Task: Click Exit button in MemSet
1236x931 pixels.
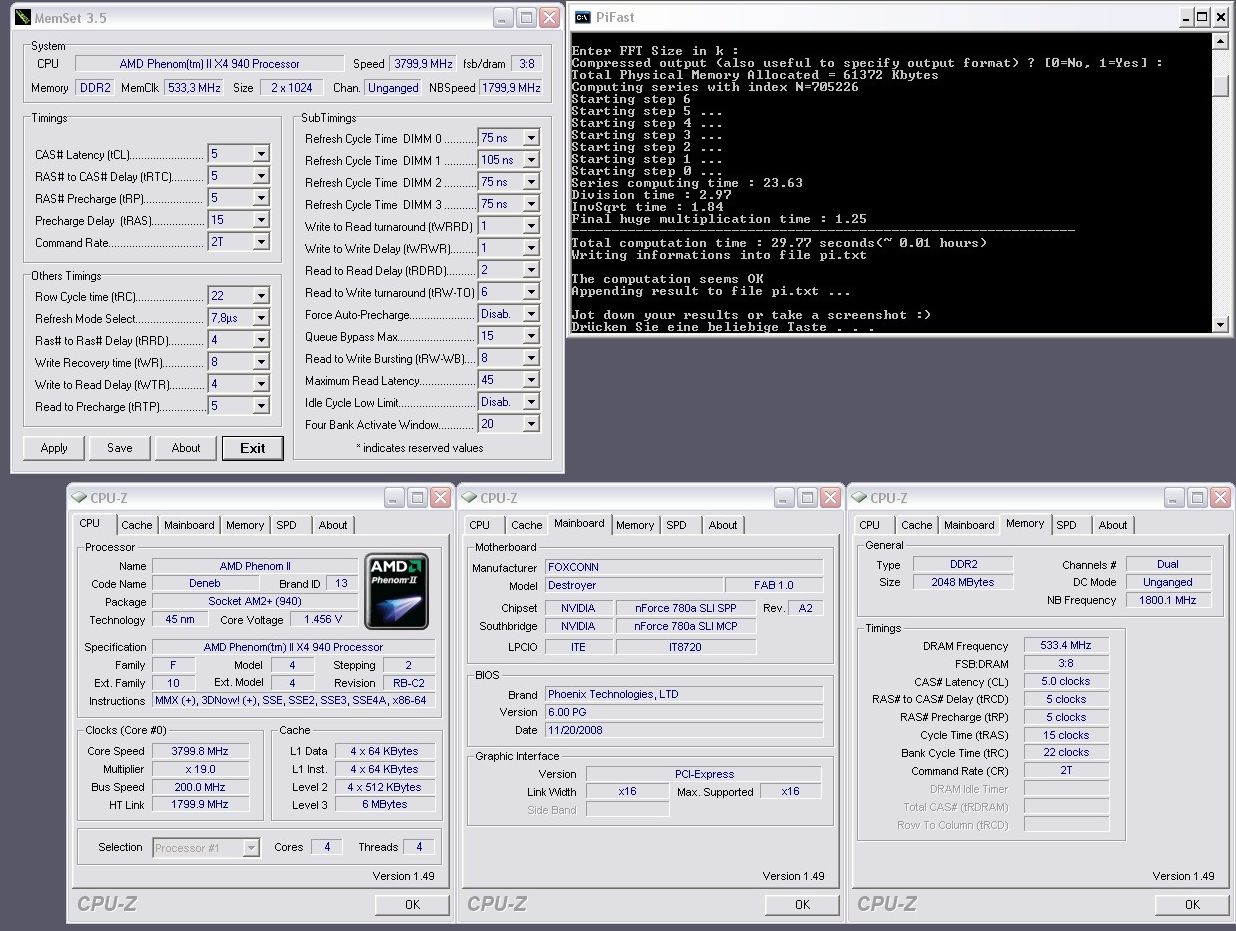Action: (253, 448)
